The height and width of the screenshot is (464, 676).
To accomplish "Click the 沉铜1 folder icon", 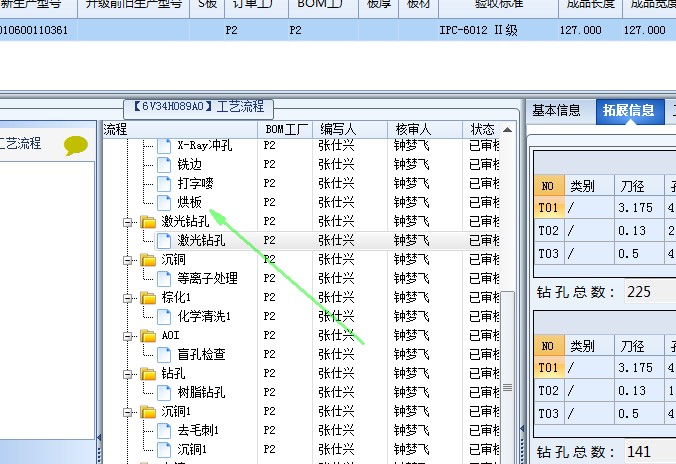I will [148, 411].
